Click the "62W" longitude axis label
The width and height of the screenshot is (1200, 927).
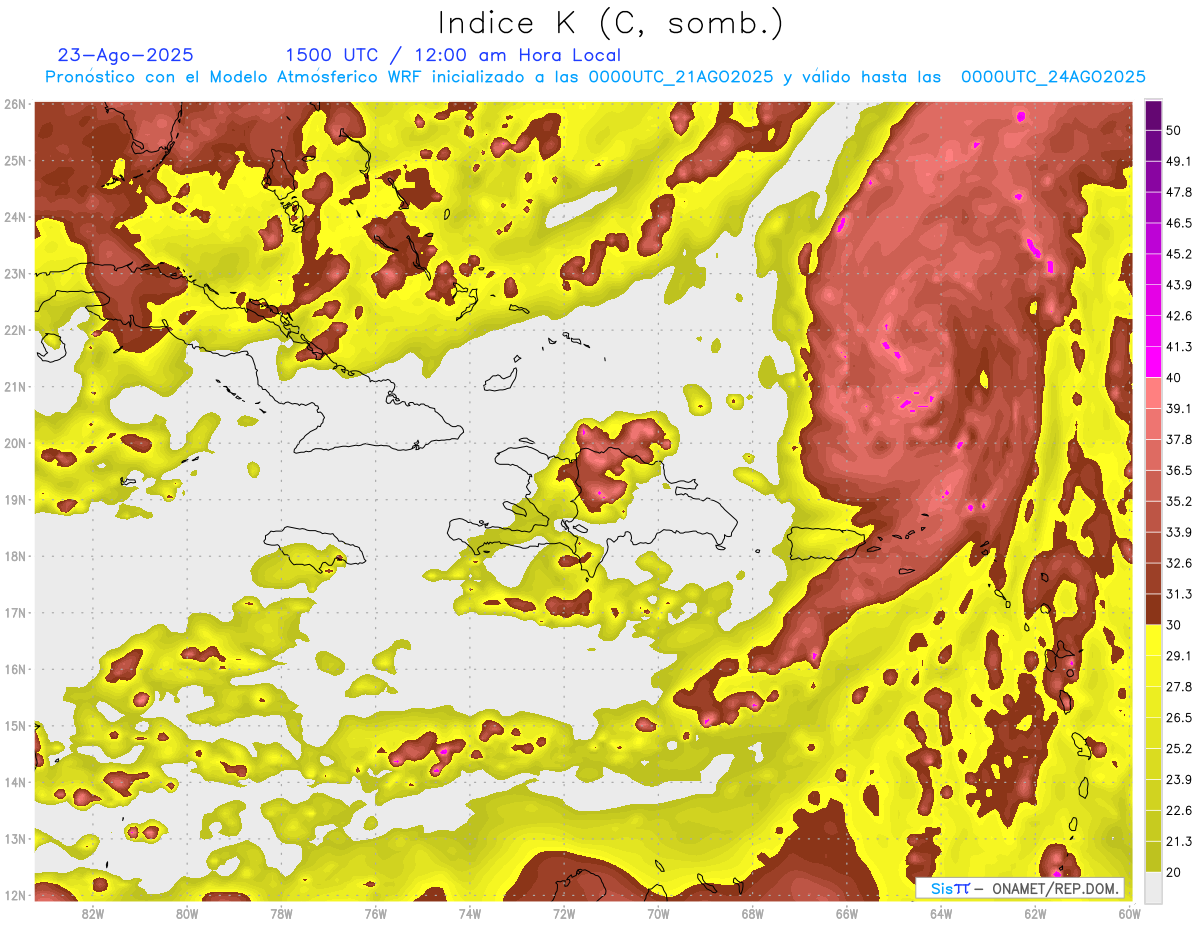click(1036, 914)
